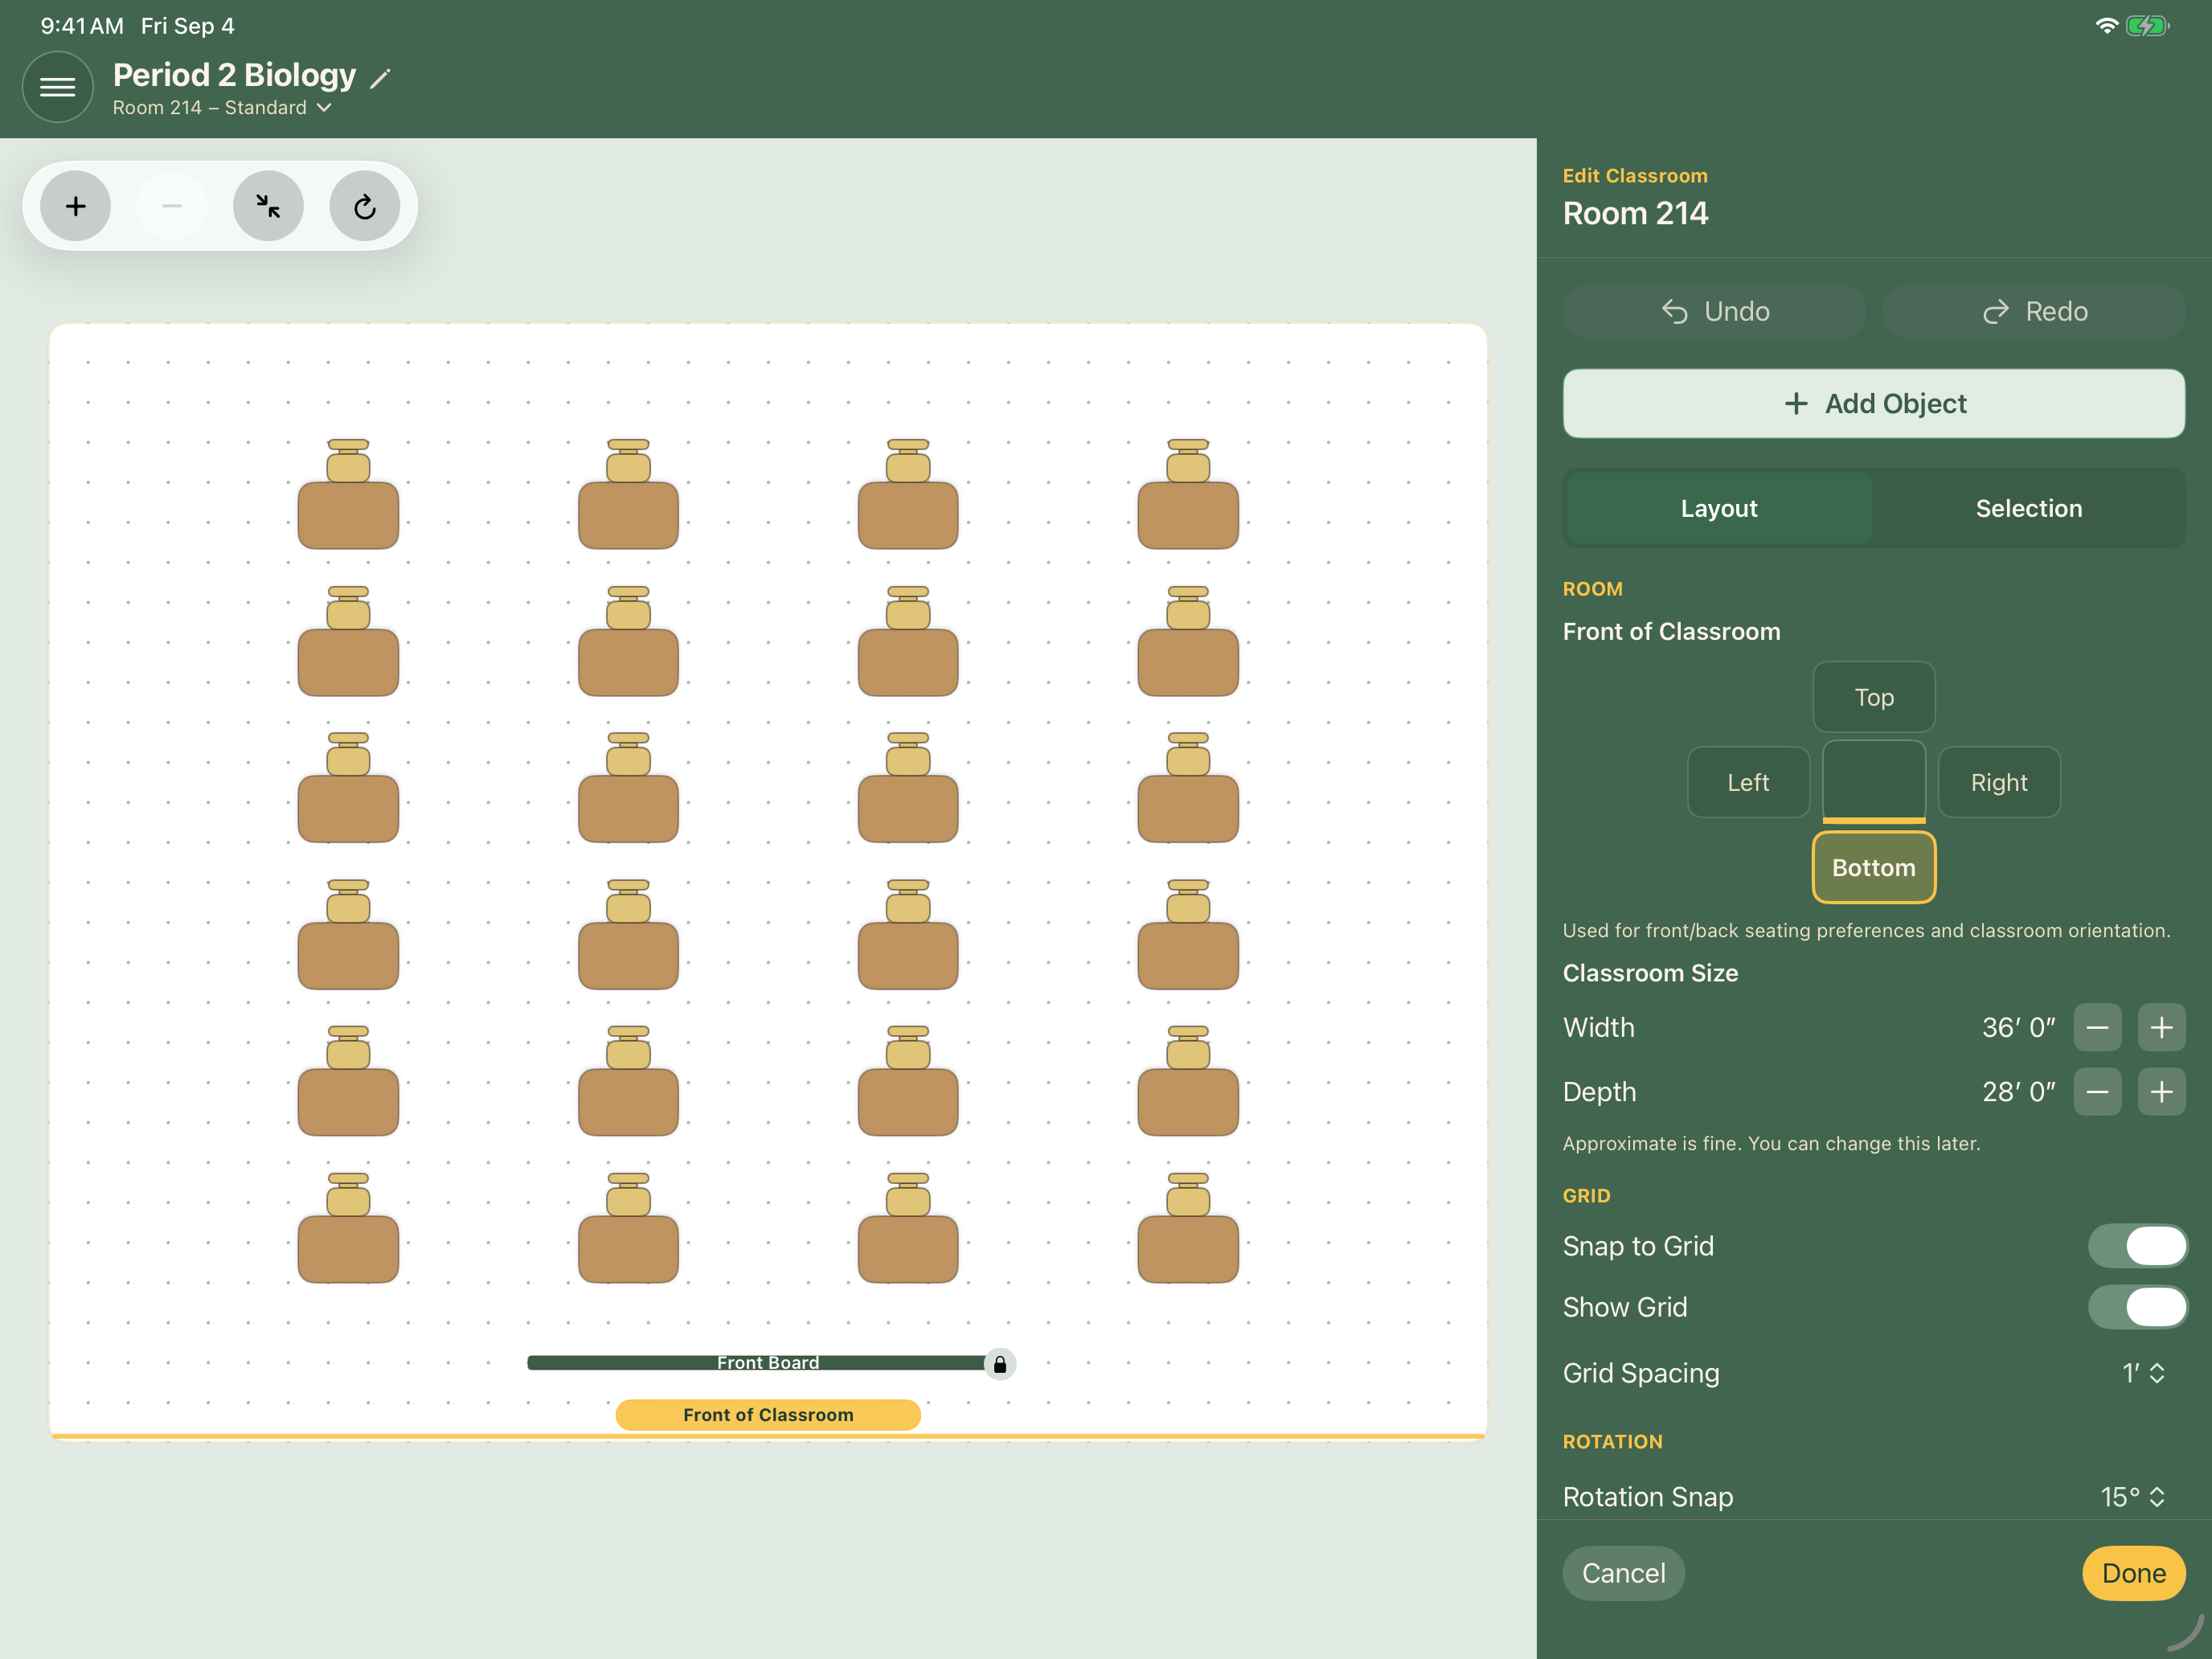Edit class name pencil icon

point(380,78)
